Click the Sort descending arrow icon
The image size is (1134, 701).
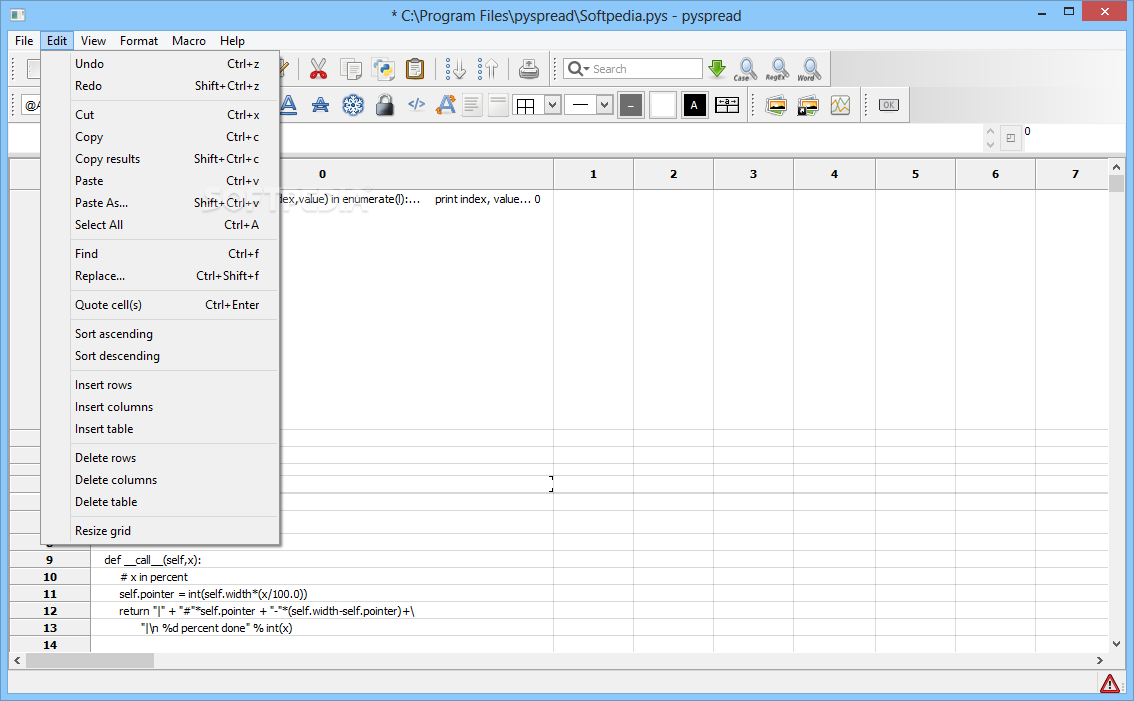pyautogui.click(x=488, y=69)
